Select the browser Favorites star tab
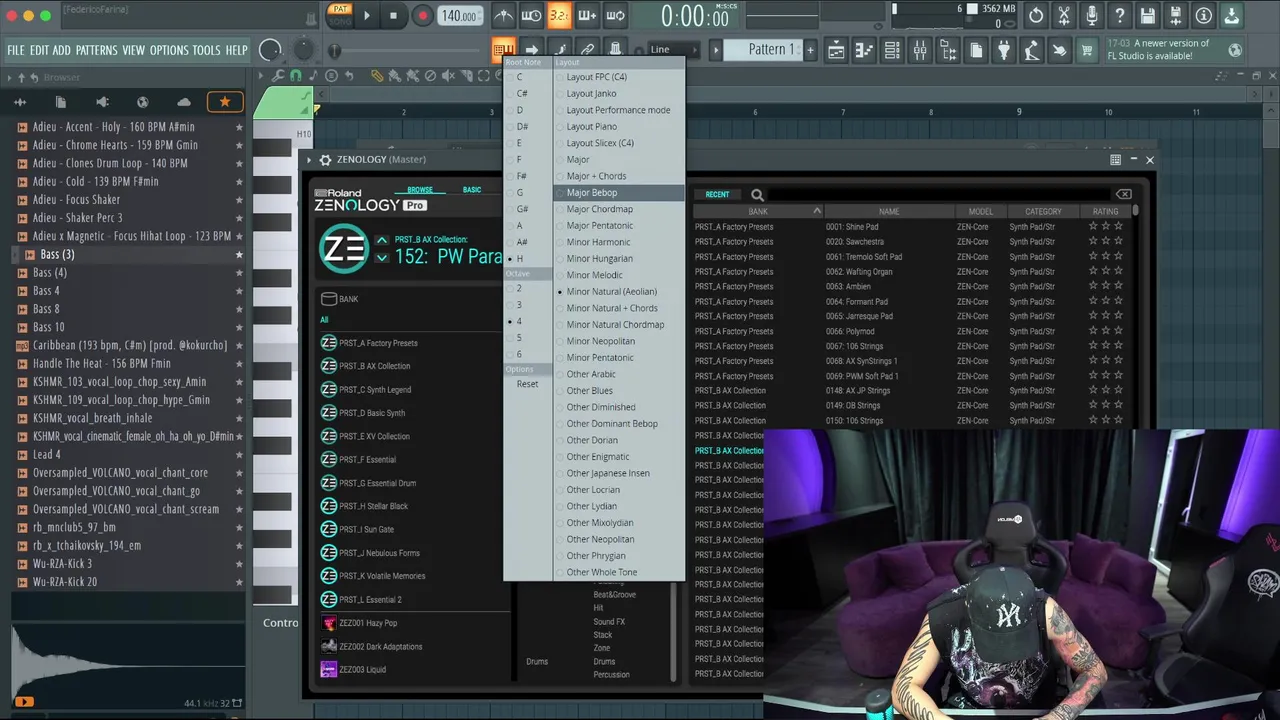Image resolution: width=1280 pixels, height=720 pixels. pyautogui.click(x=224, y=102)
